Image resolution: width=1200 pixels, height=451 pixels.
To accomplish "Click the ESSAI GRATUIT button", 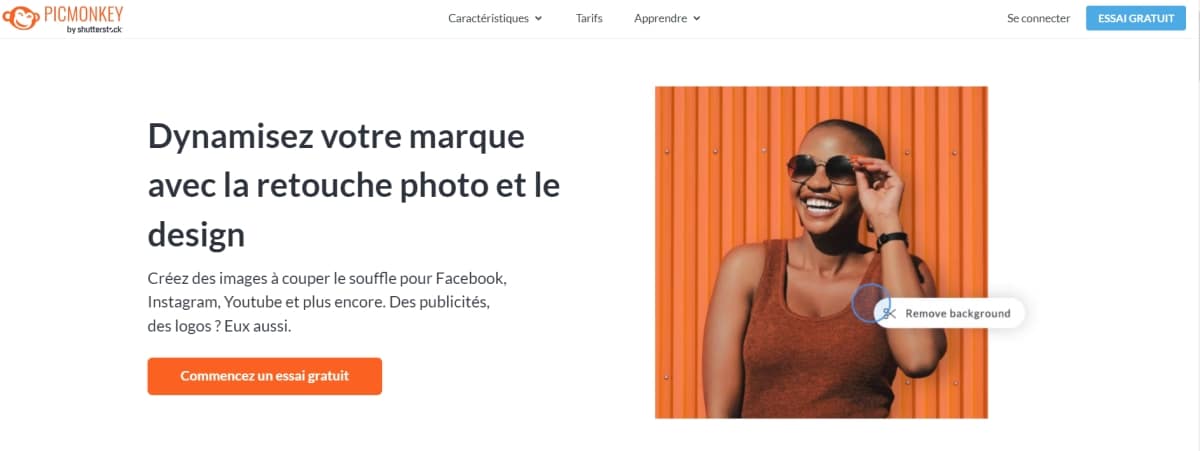I will pos(1136,18).
